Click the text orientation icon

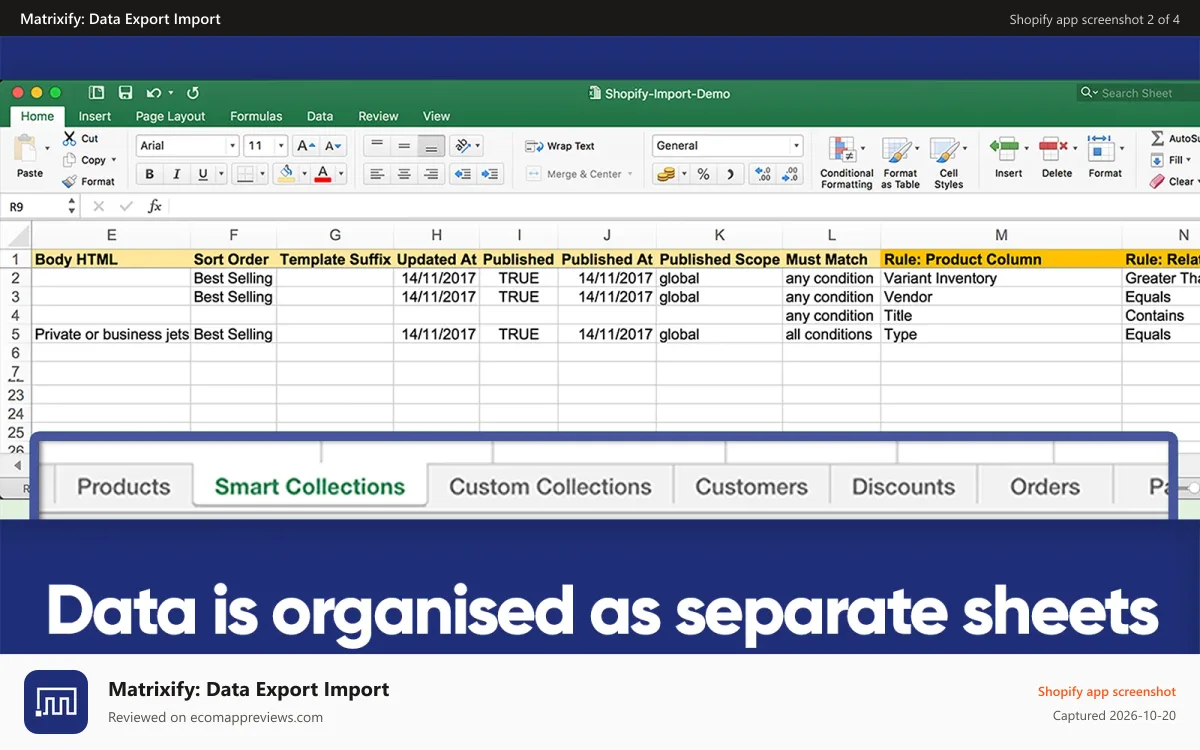[x=462, y=146]
